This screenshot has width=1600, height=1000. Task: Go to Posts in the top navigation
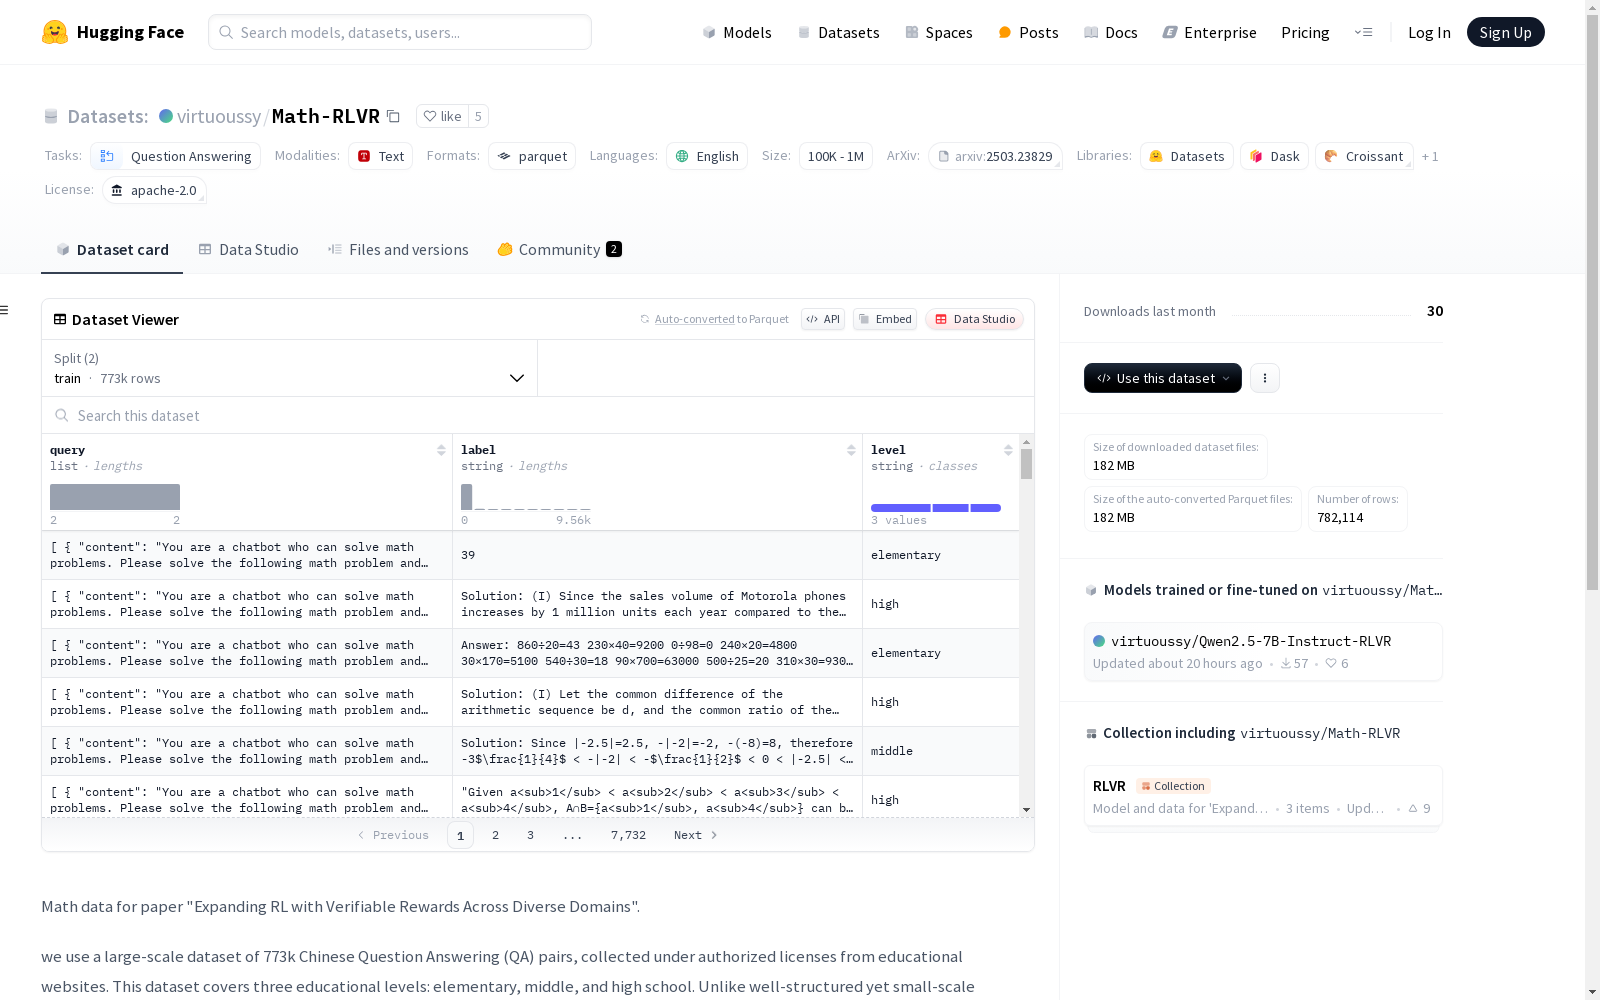(x=1028, y=32)
